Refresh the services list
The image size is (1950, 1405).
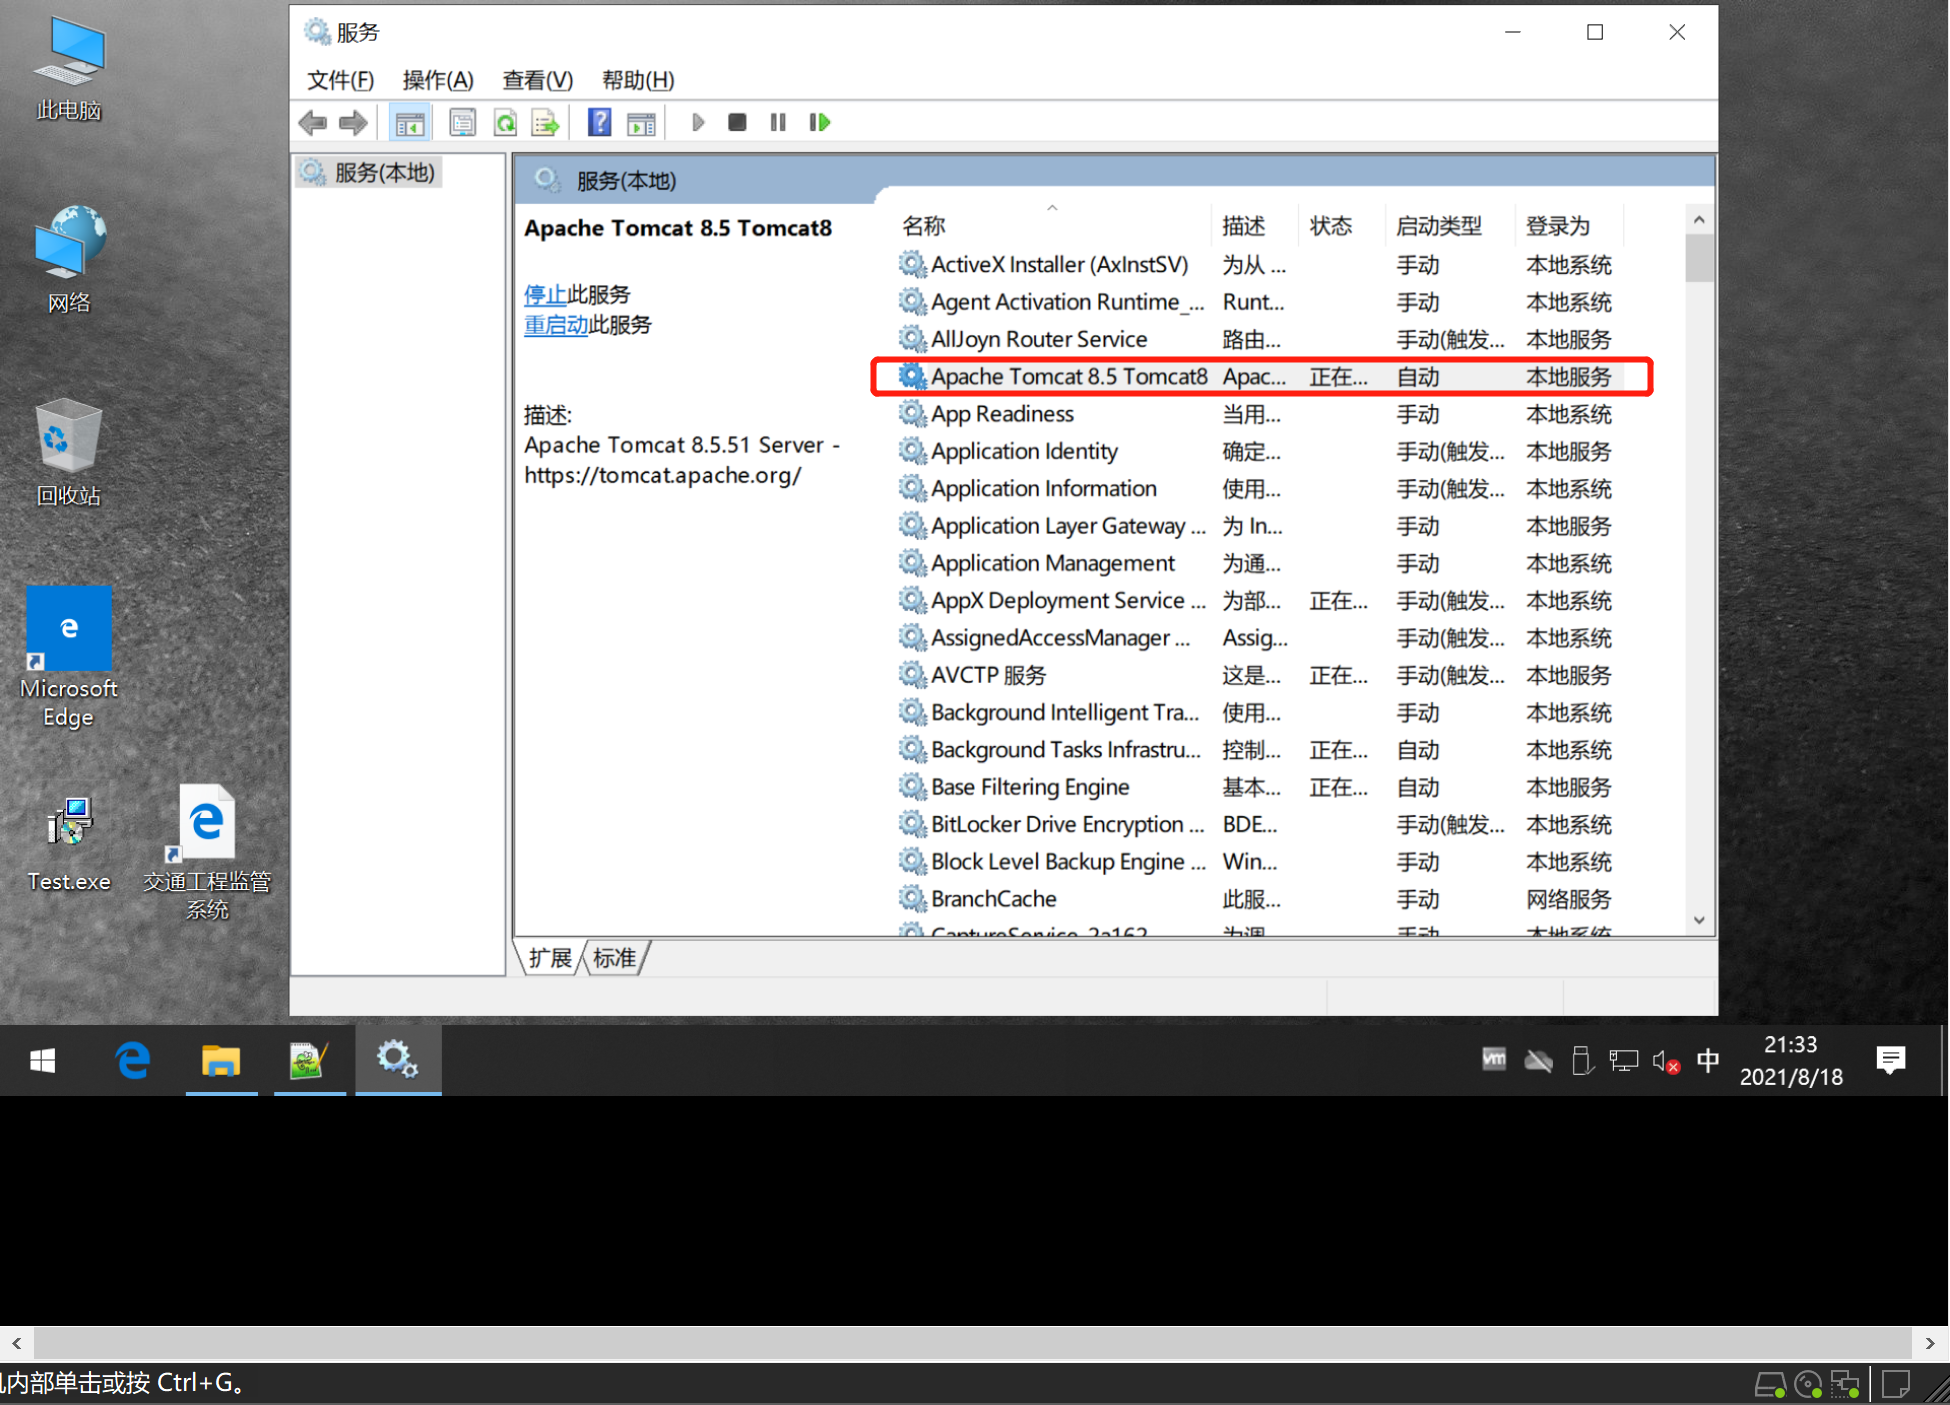[x=505, y=122]
